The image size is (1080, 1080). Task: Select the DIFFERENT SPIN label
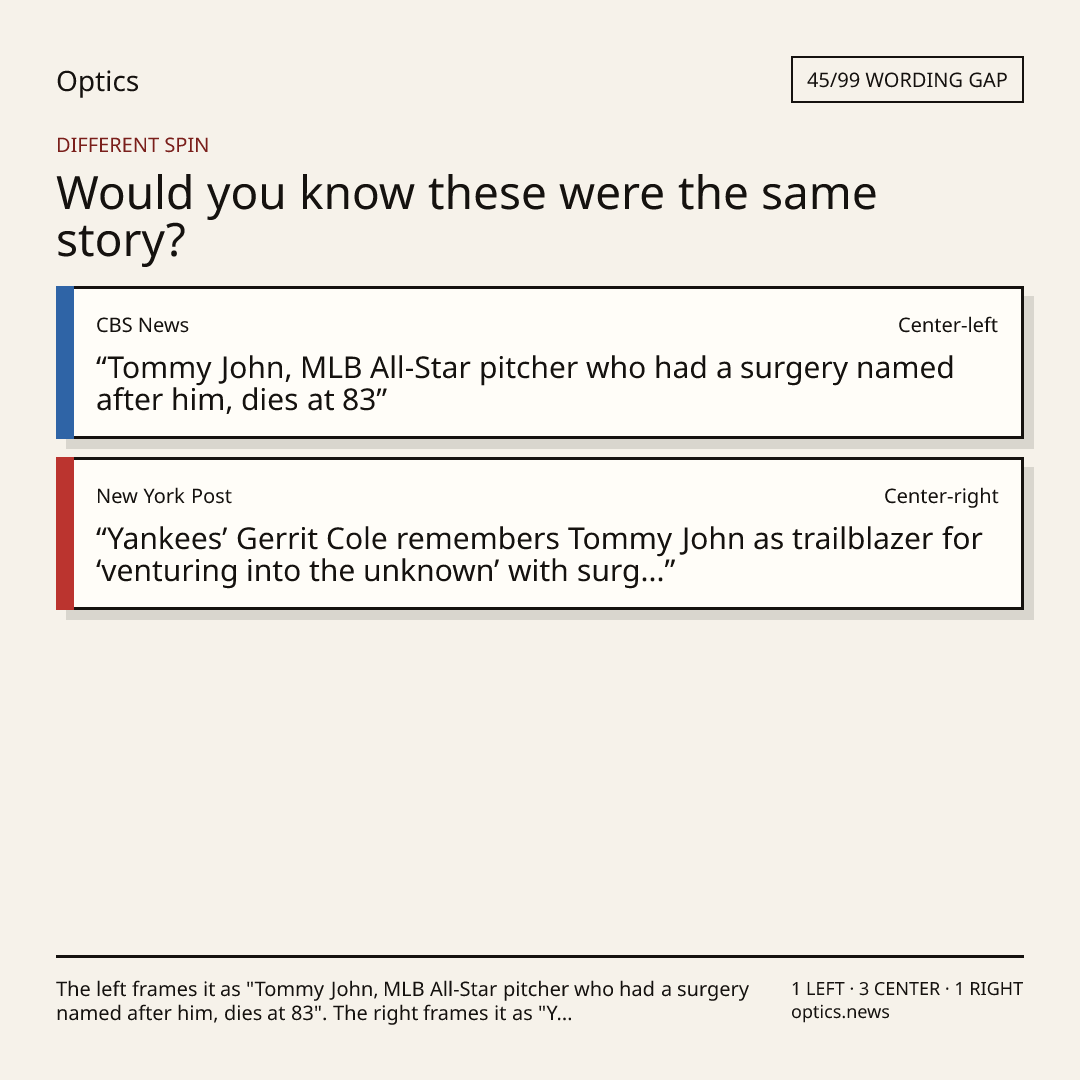click(132, 145)
